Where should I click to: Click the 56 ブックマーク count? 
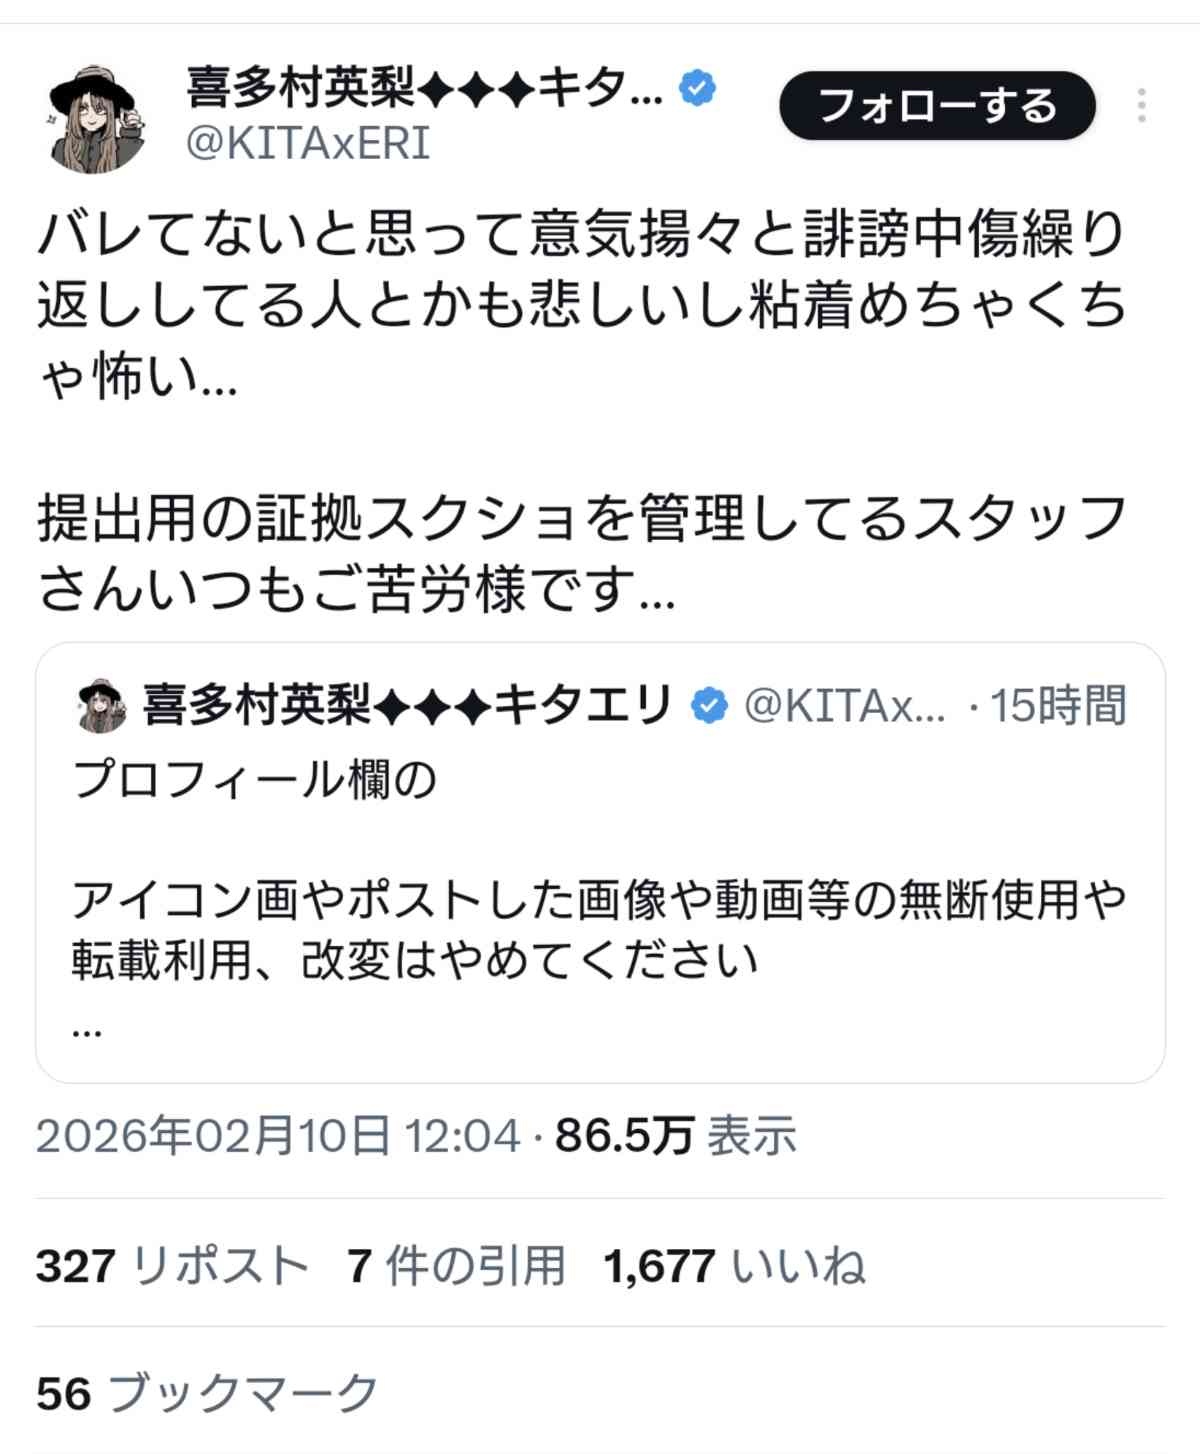click(x=207, y=1393)
